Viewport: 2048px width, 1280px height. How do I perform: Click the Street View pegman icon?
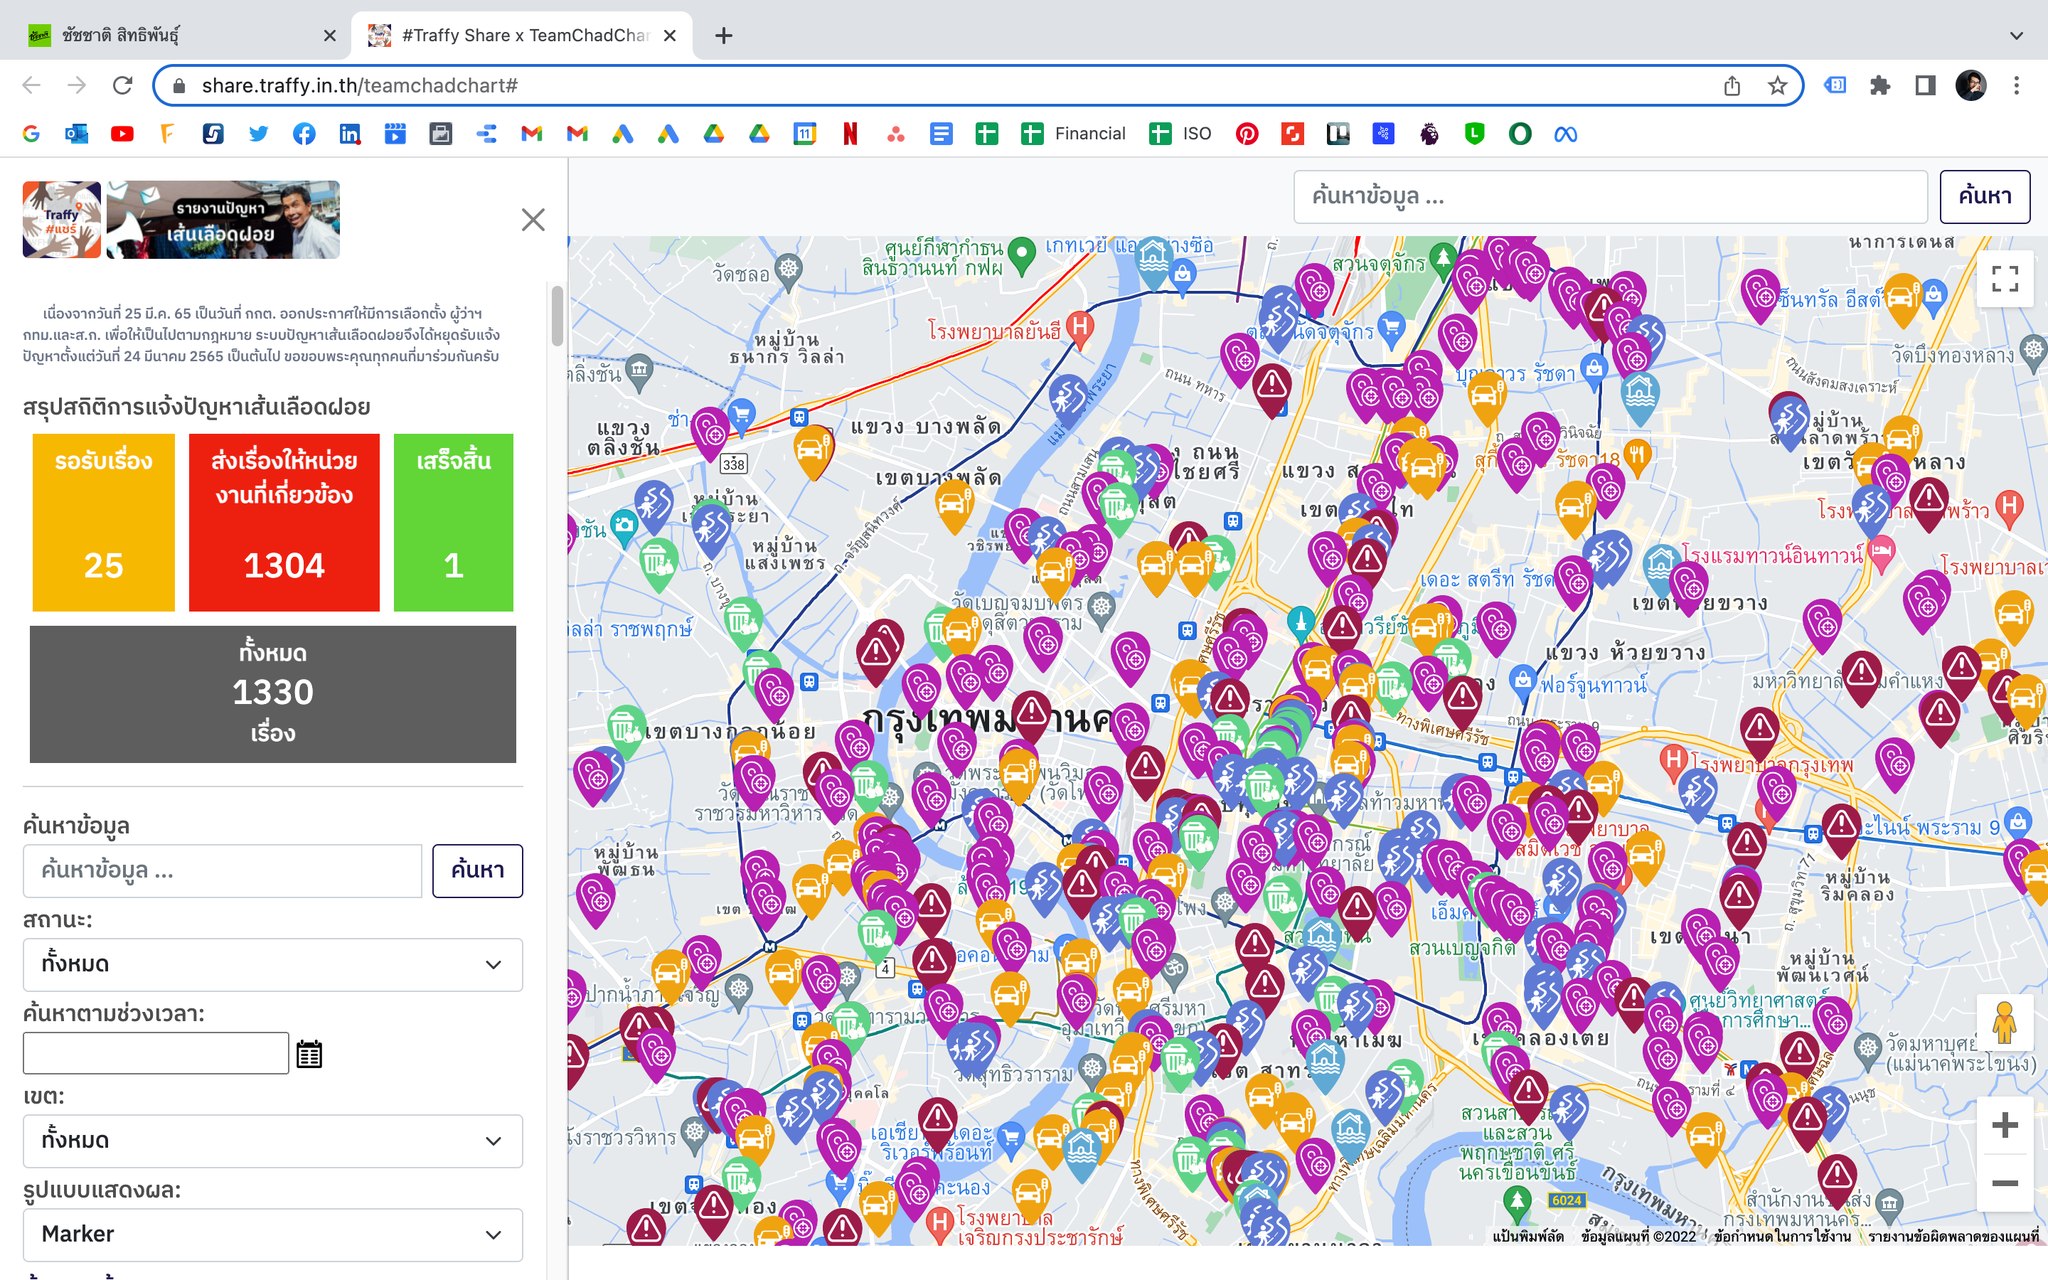pyautogui.click(x=2004, y=1023)
